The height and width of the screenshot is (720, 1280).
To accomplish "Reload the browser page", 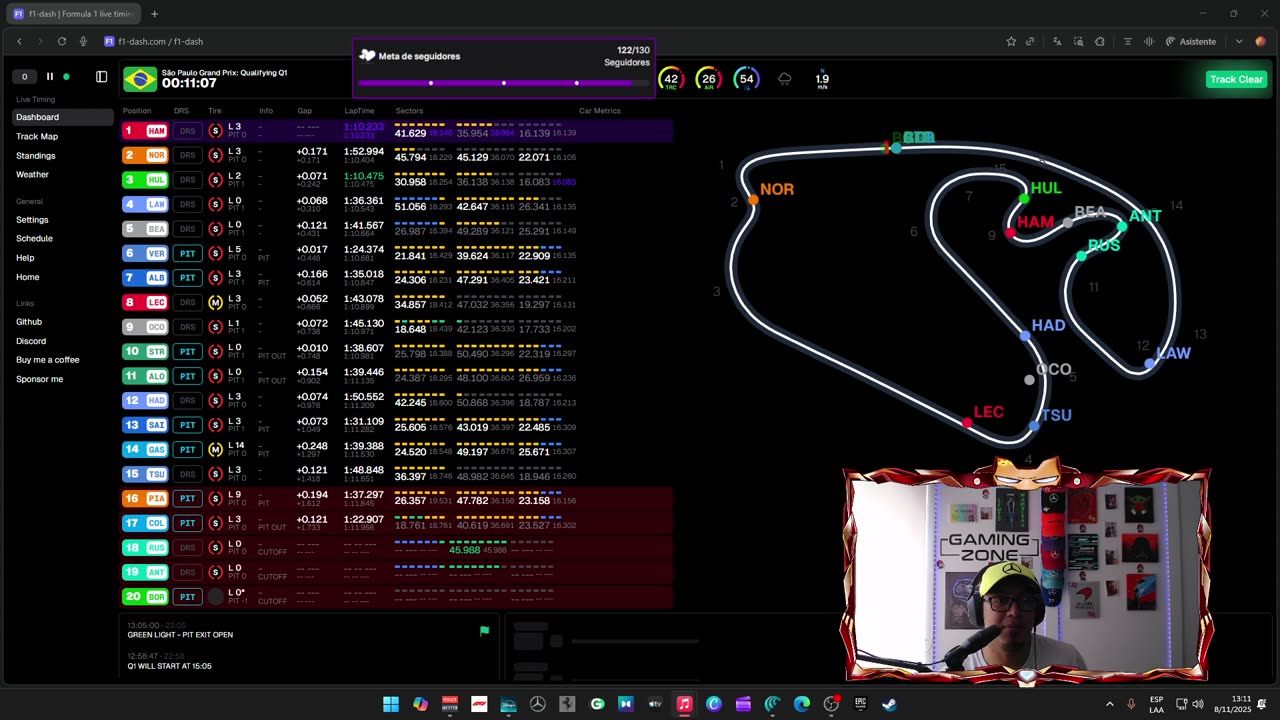I will (x=62, y=41).
